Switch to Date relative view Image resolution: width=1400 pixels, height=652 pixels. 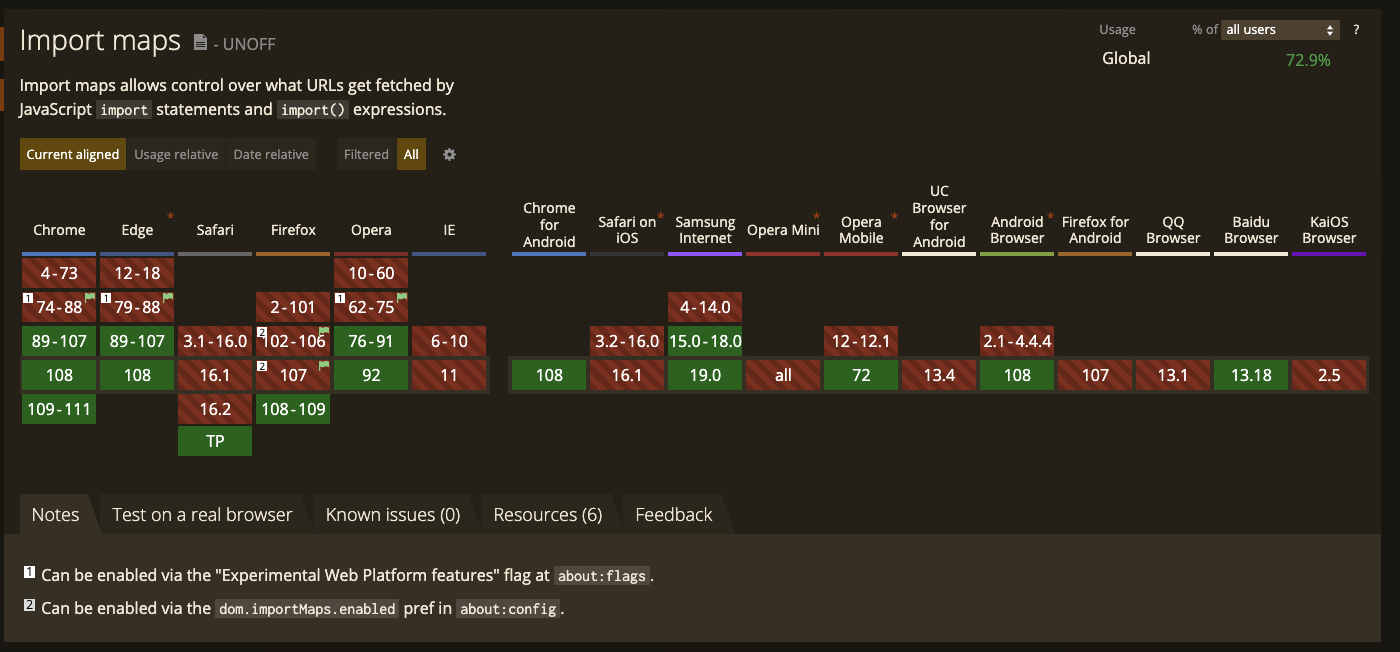point(272,154)
